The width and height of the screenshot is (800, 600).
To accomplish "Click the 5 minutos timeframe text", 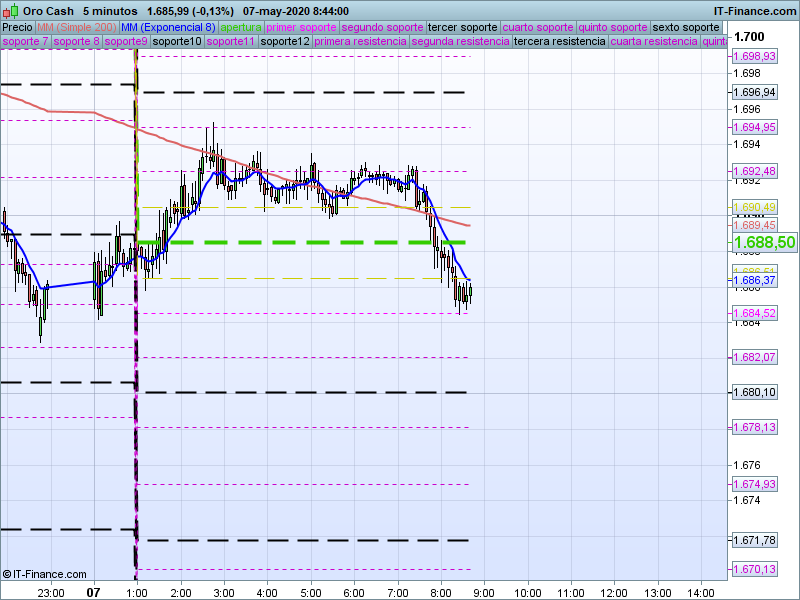I will [x=110, y=10].
